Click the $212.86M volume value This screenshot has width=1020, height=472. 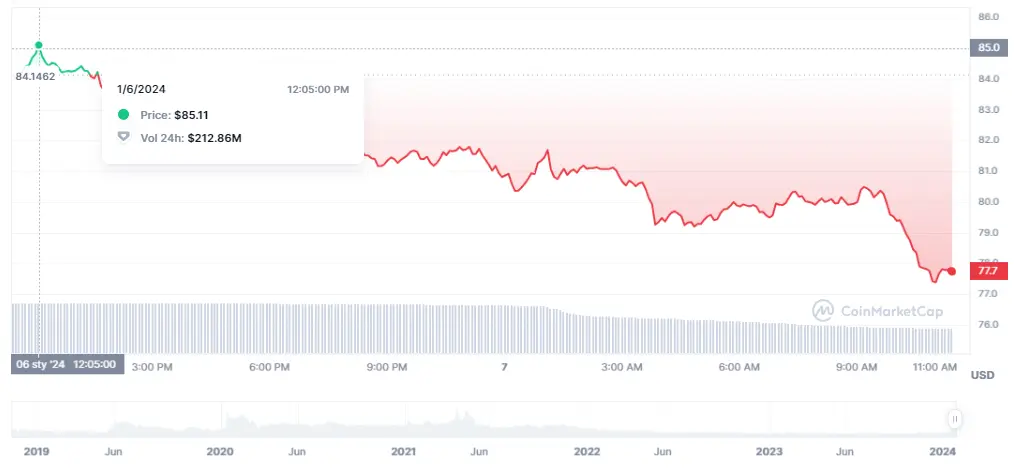point(214,137)
